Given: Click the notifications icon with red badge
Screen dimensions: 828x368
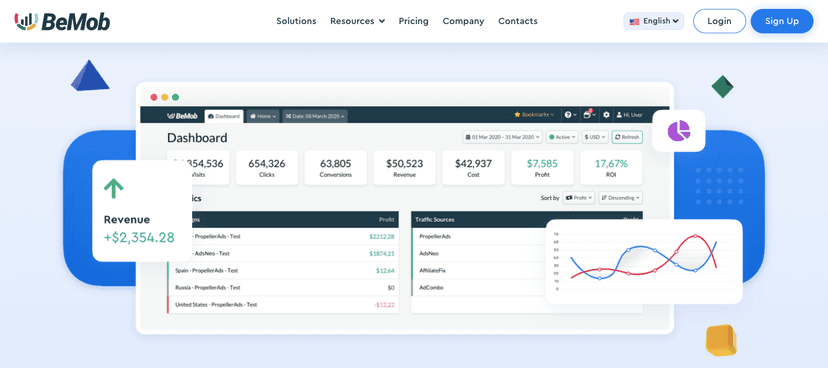Looking at the screenshot, I should coord(587,115).
